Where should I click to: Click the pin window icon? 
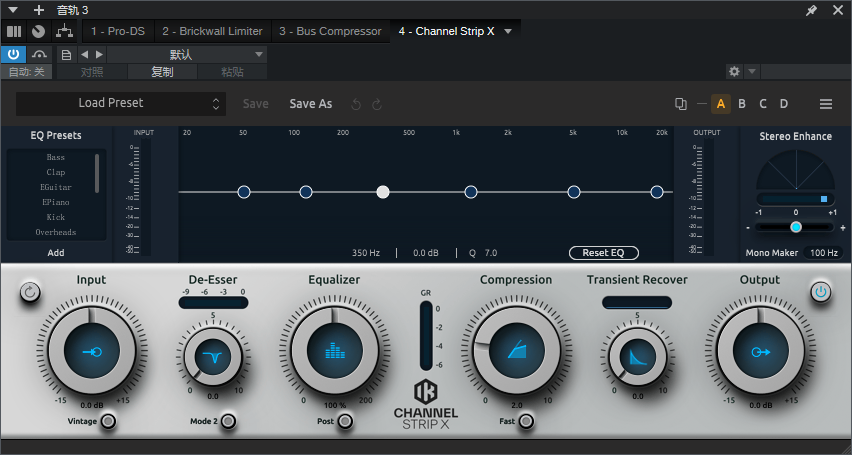click(811, 10)
